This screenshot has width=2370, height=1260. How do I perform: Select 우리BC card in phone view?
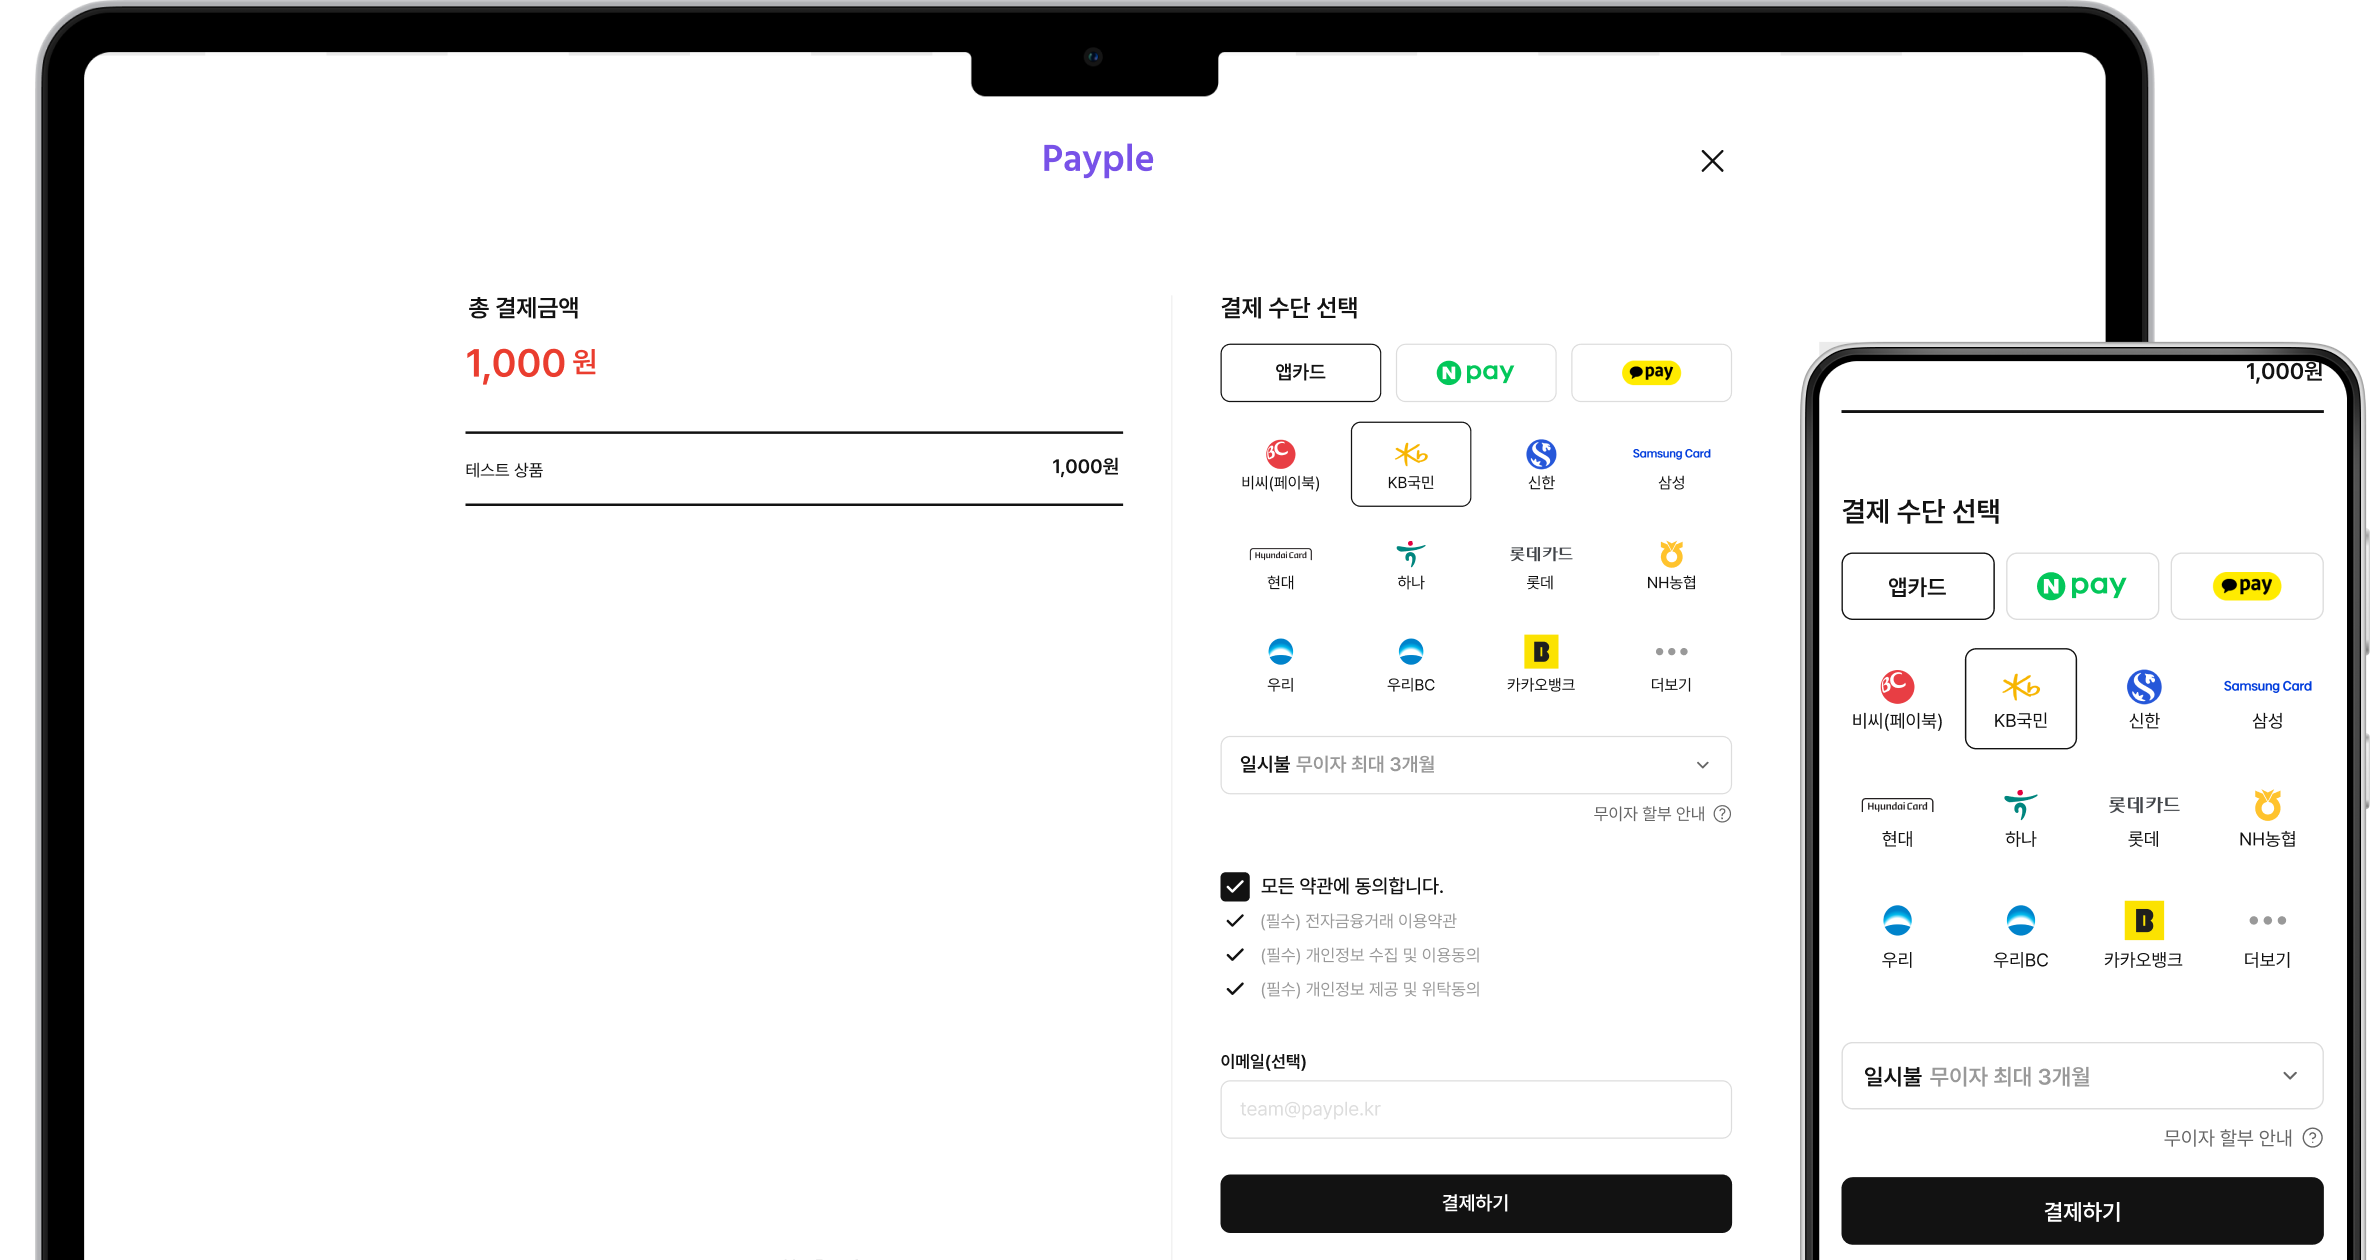2020,937
